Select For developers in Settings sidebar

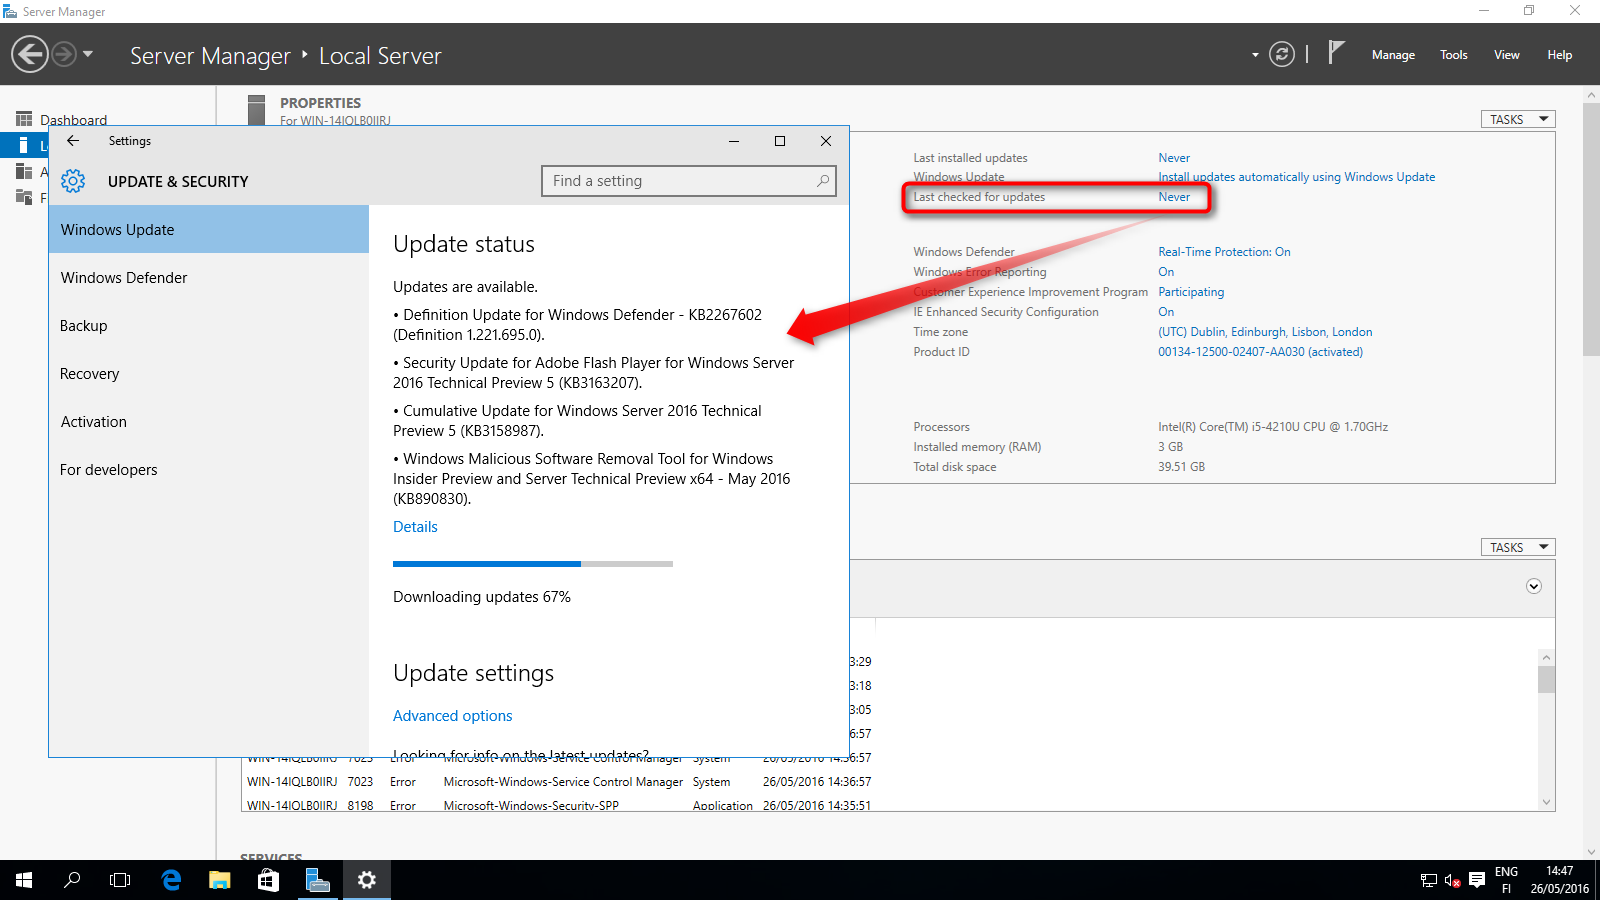tap(209, 470)
